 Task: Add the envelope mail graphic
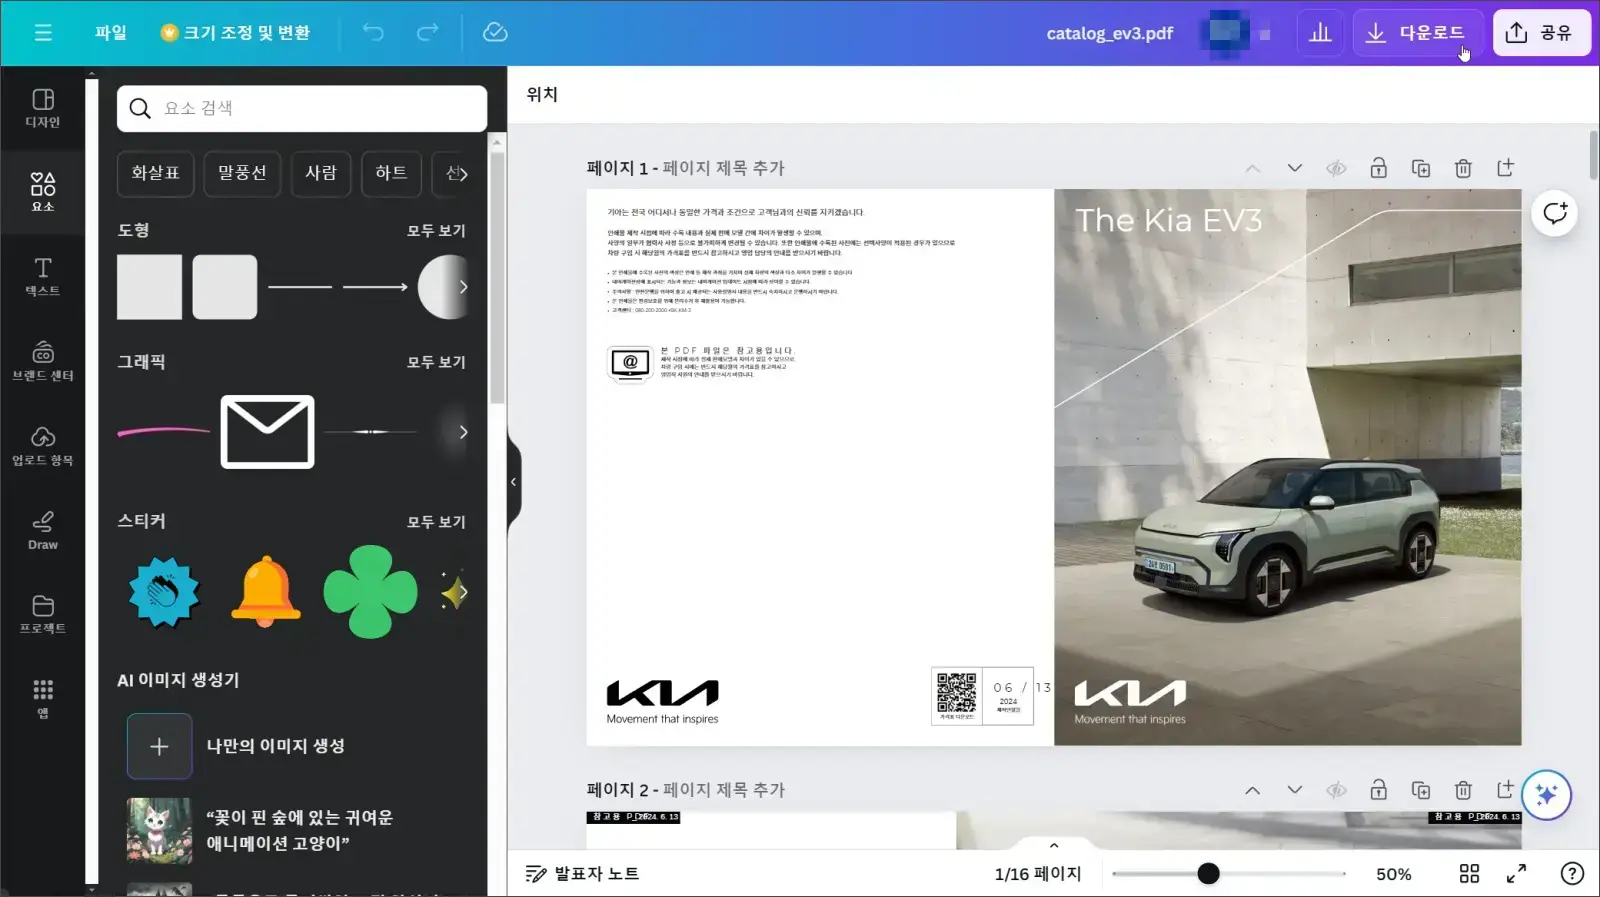tap(267, 432)
